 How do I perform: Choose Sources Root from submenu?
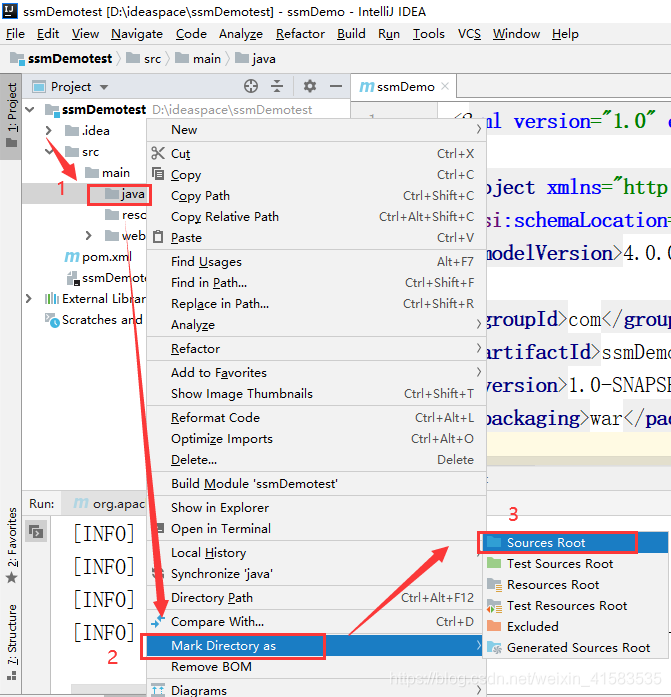tap(545, 543)
